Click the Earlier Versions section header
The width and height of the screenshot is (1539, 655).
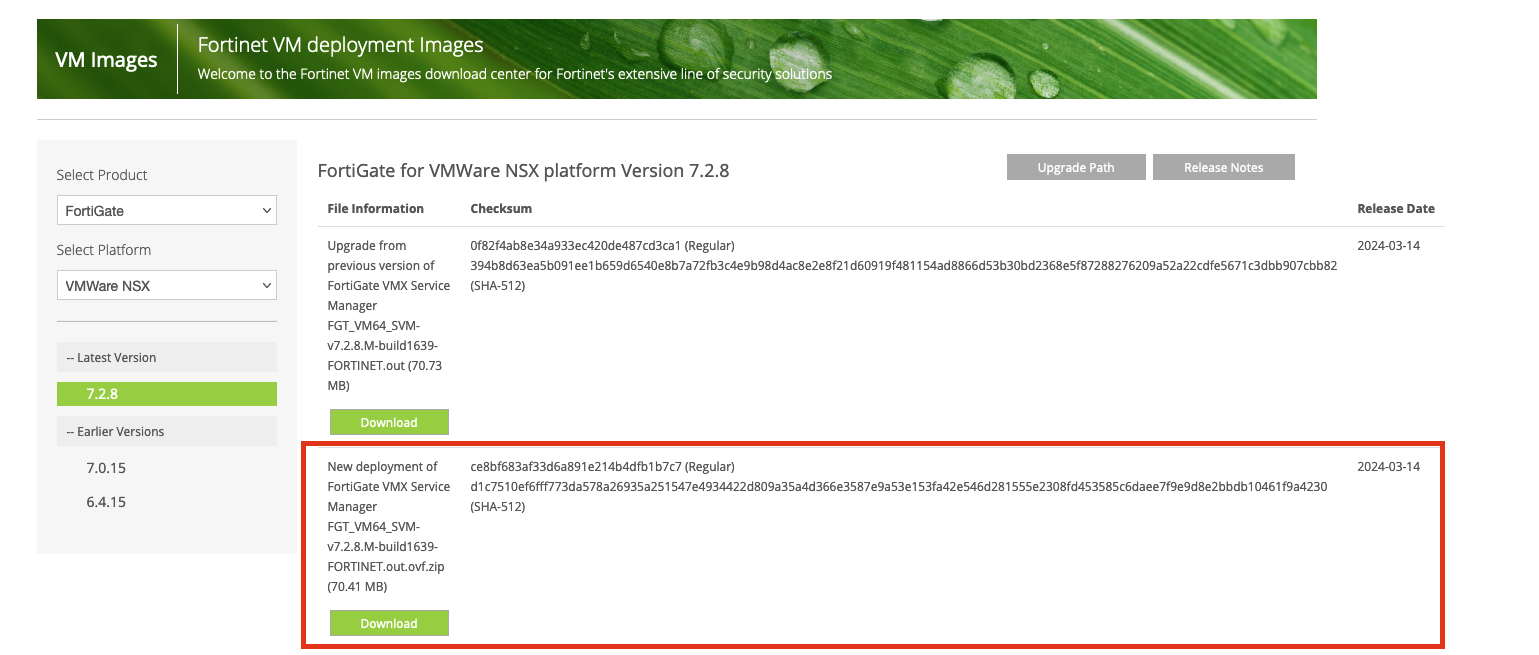(166, 431)
